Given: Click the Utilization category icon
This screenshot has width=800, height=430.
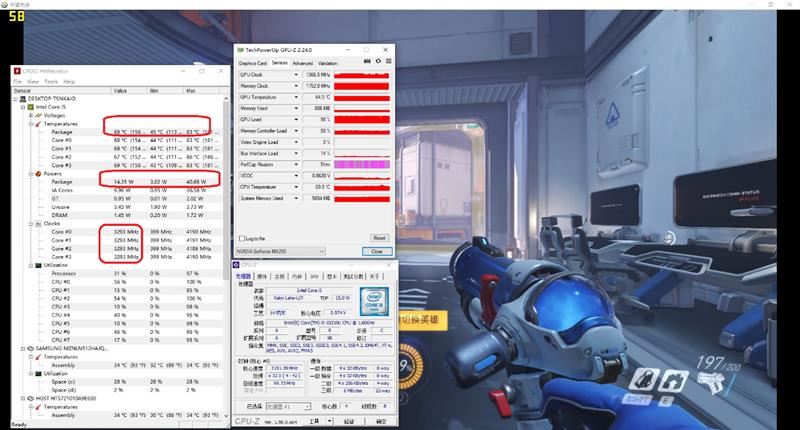Looking at the screenshot, I should click(x=38, y=265).
